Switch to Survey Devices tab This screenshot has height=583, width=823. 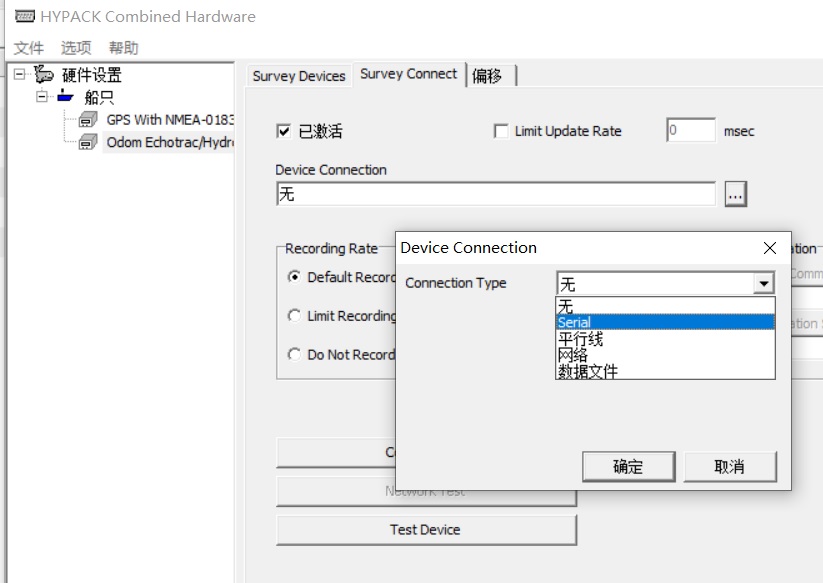pos(299,76)
